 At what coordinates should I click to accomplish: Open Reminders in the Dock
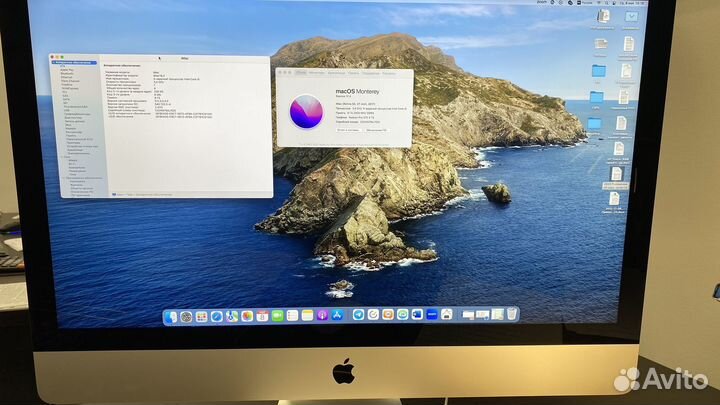coord(292,315)
